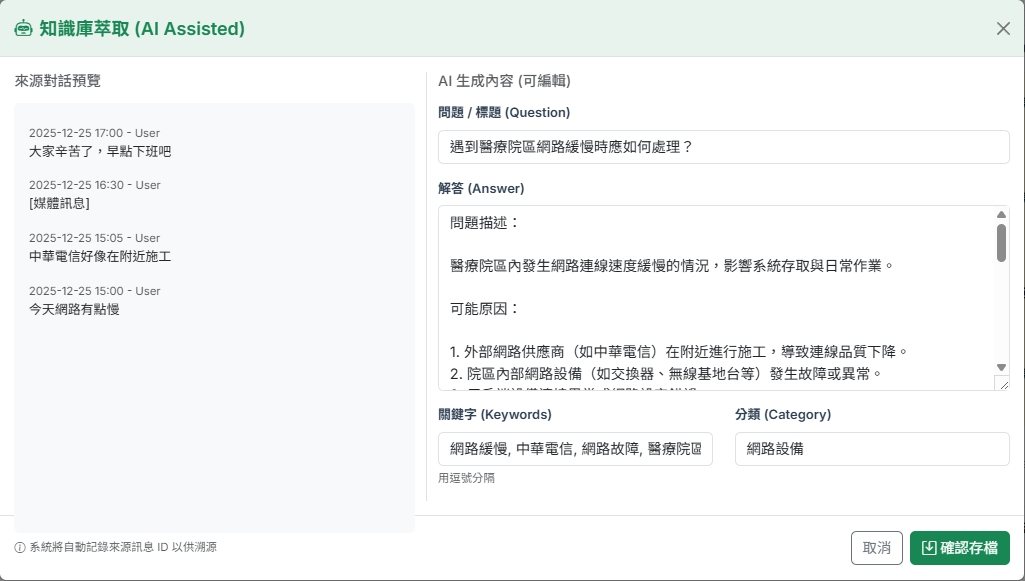Viewport: 1025px width, 581px height.
Task: Close the 知識庫萃取 dialog with the X
Action: 1003,29
